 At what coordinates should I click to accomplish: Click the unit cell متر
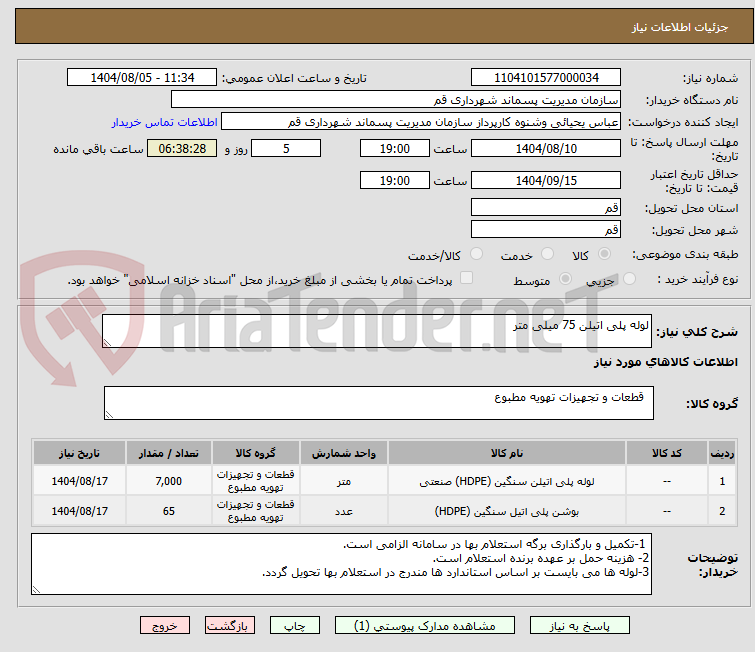tap(344, 481)
